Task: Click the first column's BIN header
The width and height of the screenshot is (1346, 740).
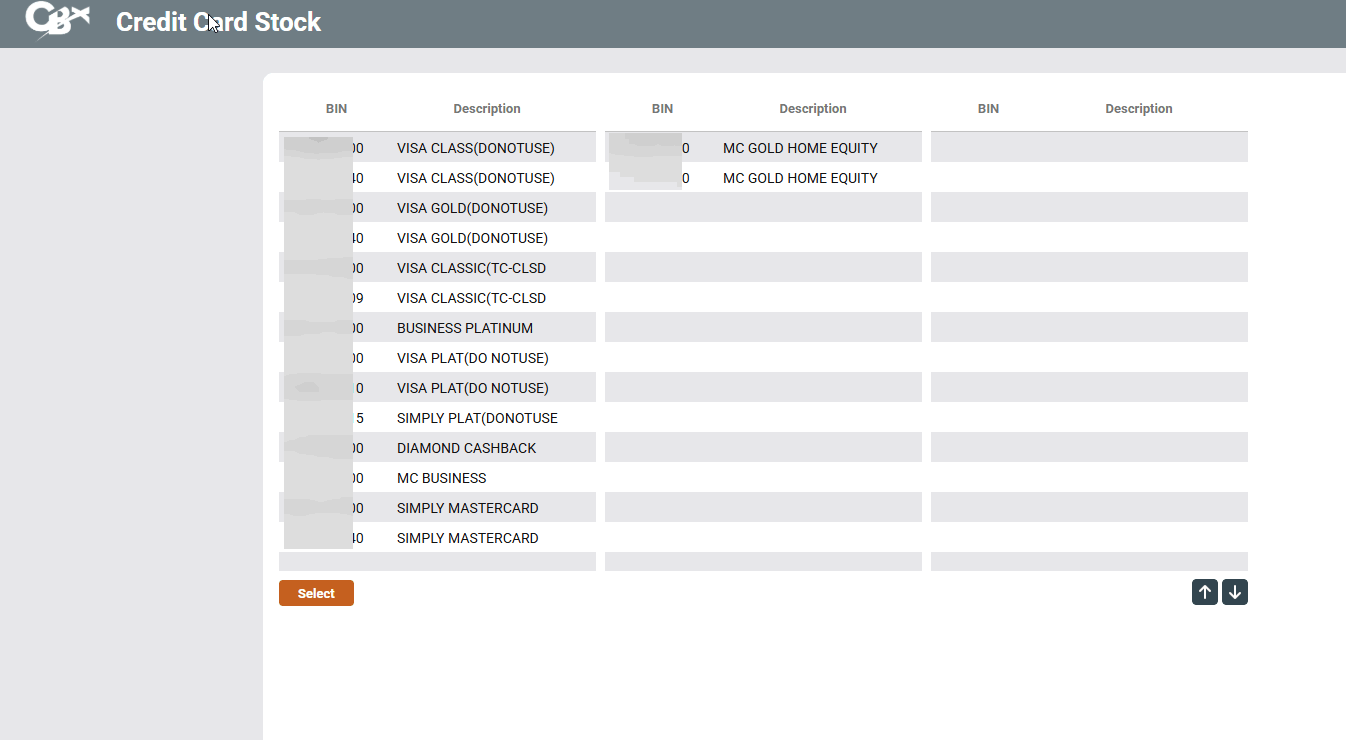Action: point(336,109)
